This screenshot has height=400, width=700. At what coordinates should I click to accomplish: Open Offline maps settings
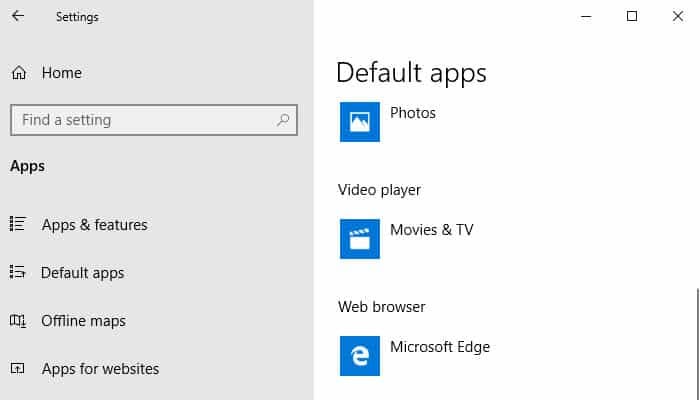tap(83, 321)
